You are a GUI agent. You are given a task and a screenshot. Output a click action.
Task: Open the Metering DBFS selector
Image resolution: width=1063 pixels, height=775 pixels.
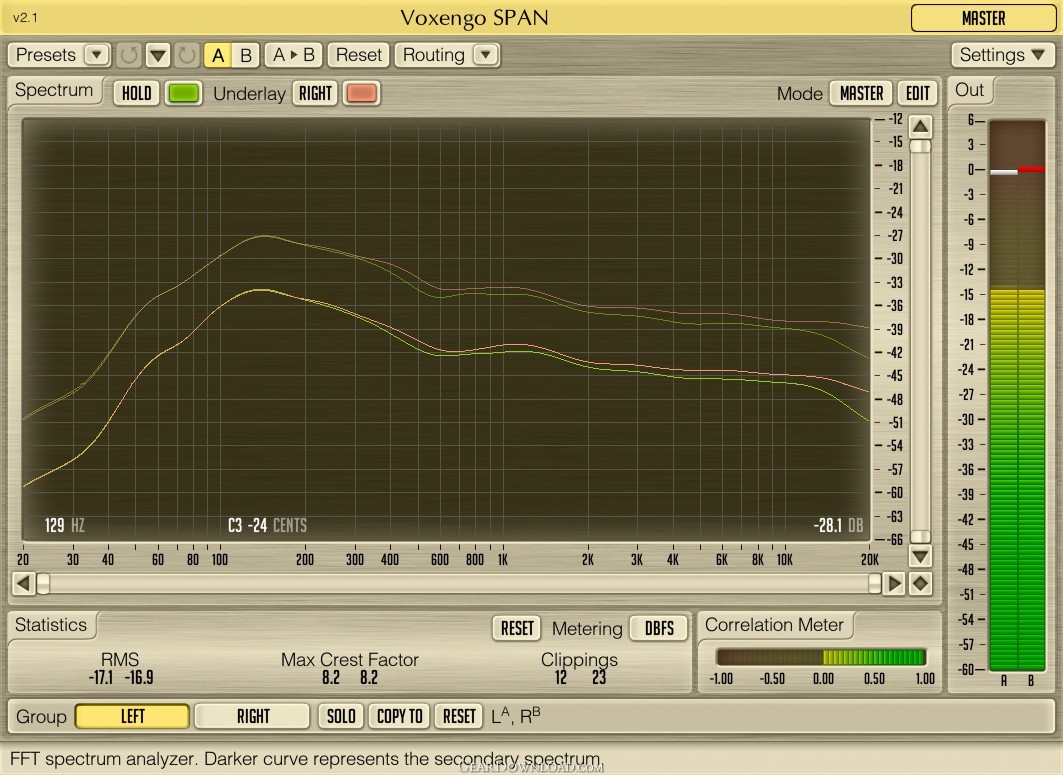(659, 629)
